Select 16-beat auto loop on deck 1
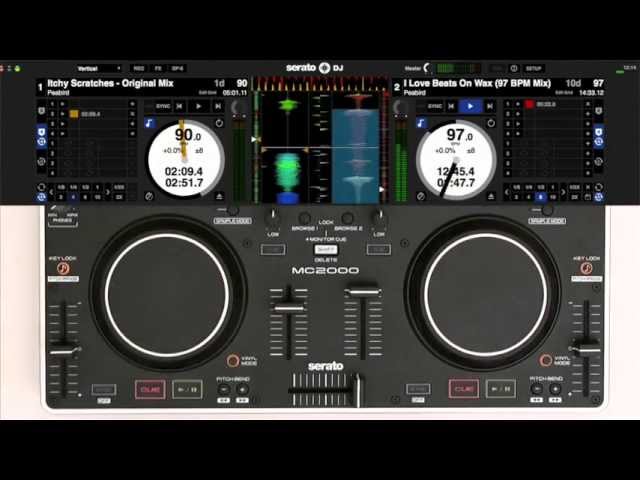The image size is (640, 480). pos(97,197)
